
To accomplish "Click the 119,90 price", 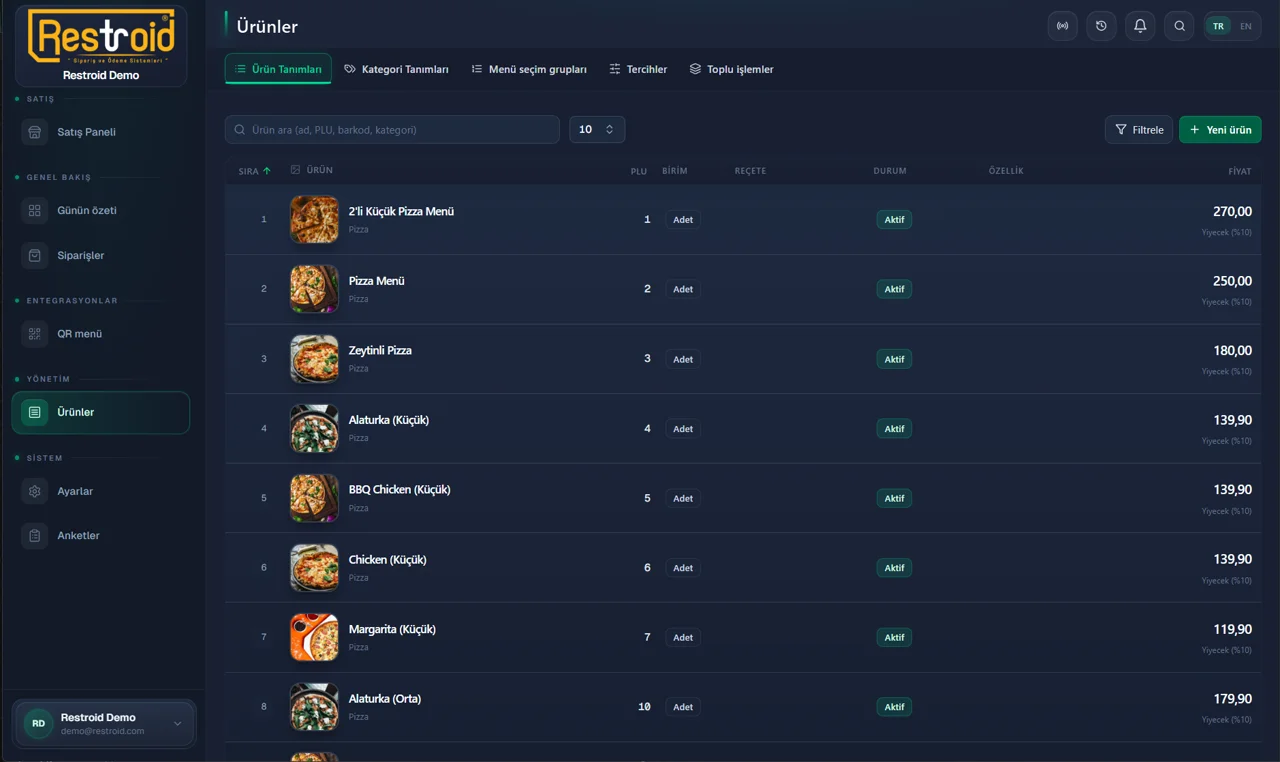I will click(1232, 630).
